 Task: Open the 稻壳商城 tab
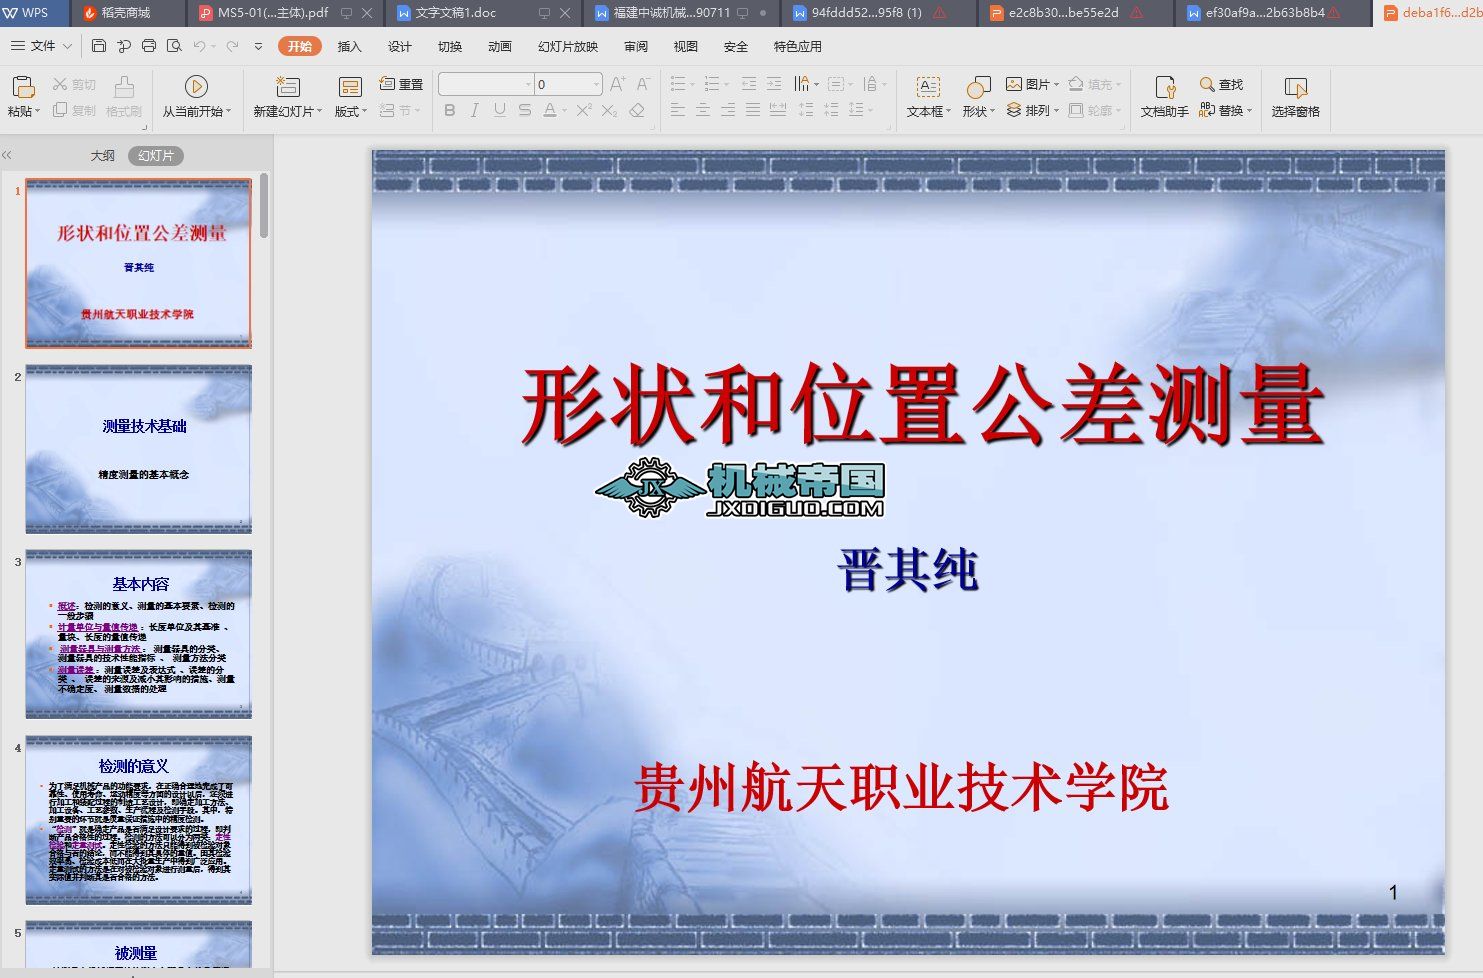click(125, 13)
